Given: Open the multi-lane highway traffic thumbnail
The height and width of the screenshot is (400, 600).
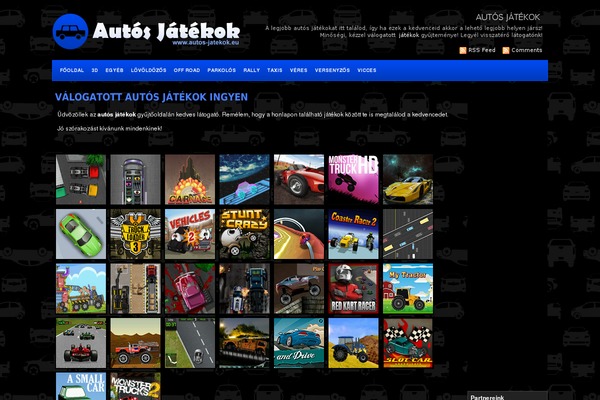Looking at the screenshot, I should click(408, 234).
